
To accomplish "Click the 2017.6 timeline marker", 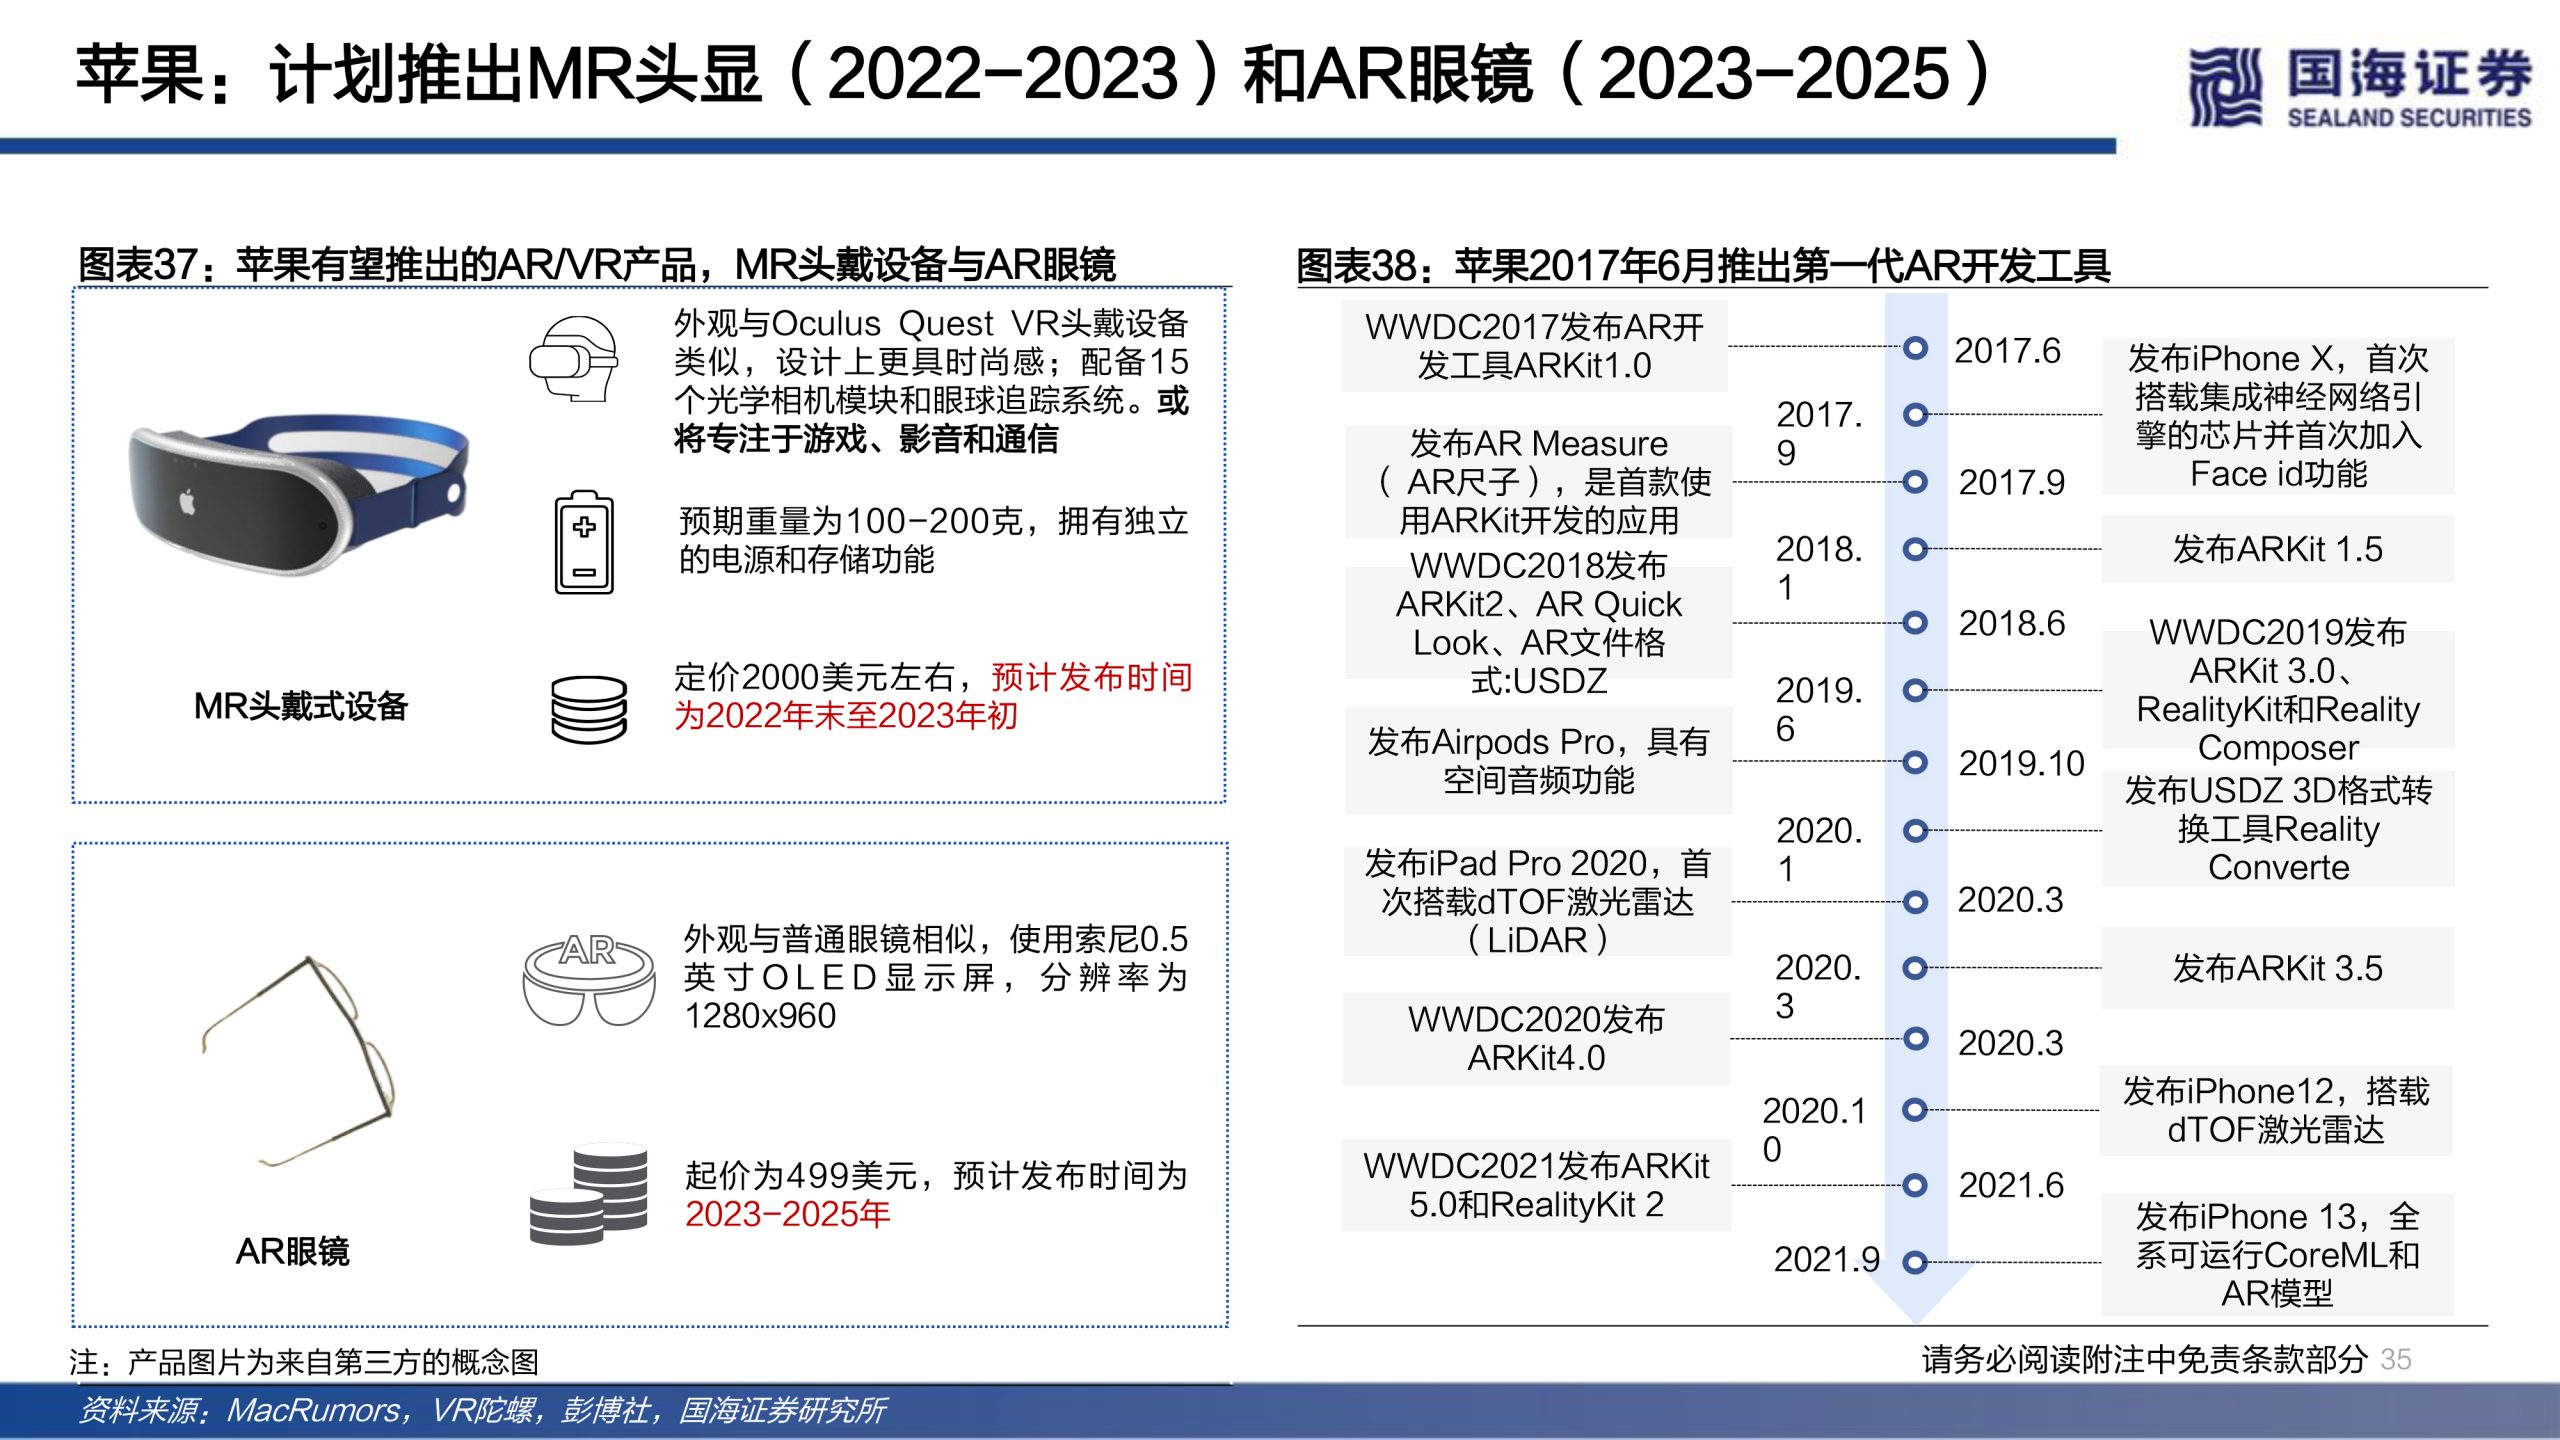I will click(x=1915, y=348).
